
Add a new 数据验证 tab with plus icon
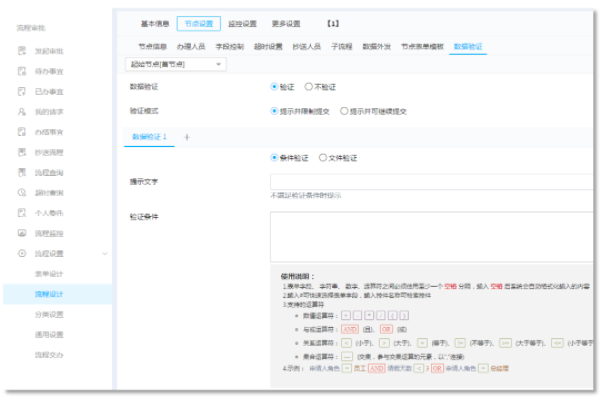pyautogui.click(x=187, y=137)
